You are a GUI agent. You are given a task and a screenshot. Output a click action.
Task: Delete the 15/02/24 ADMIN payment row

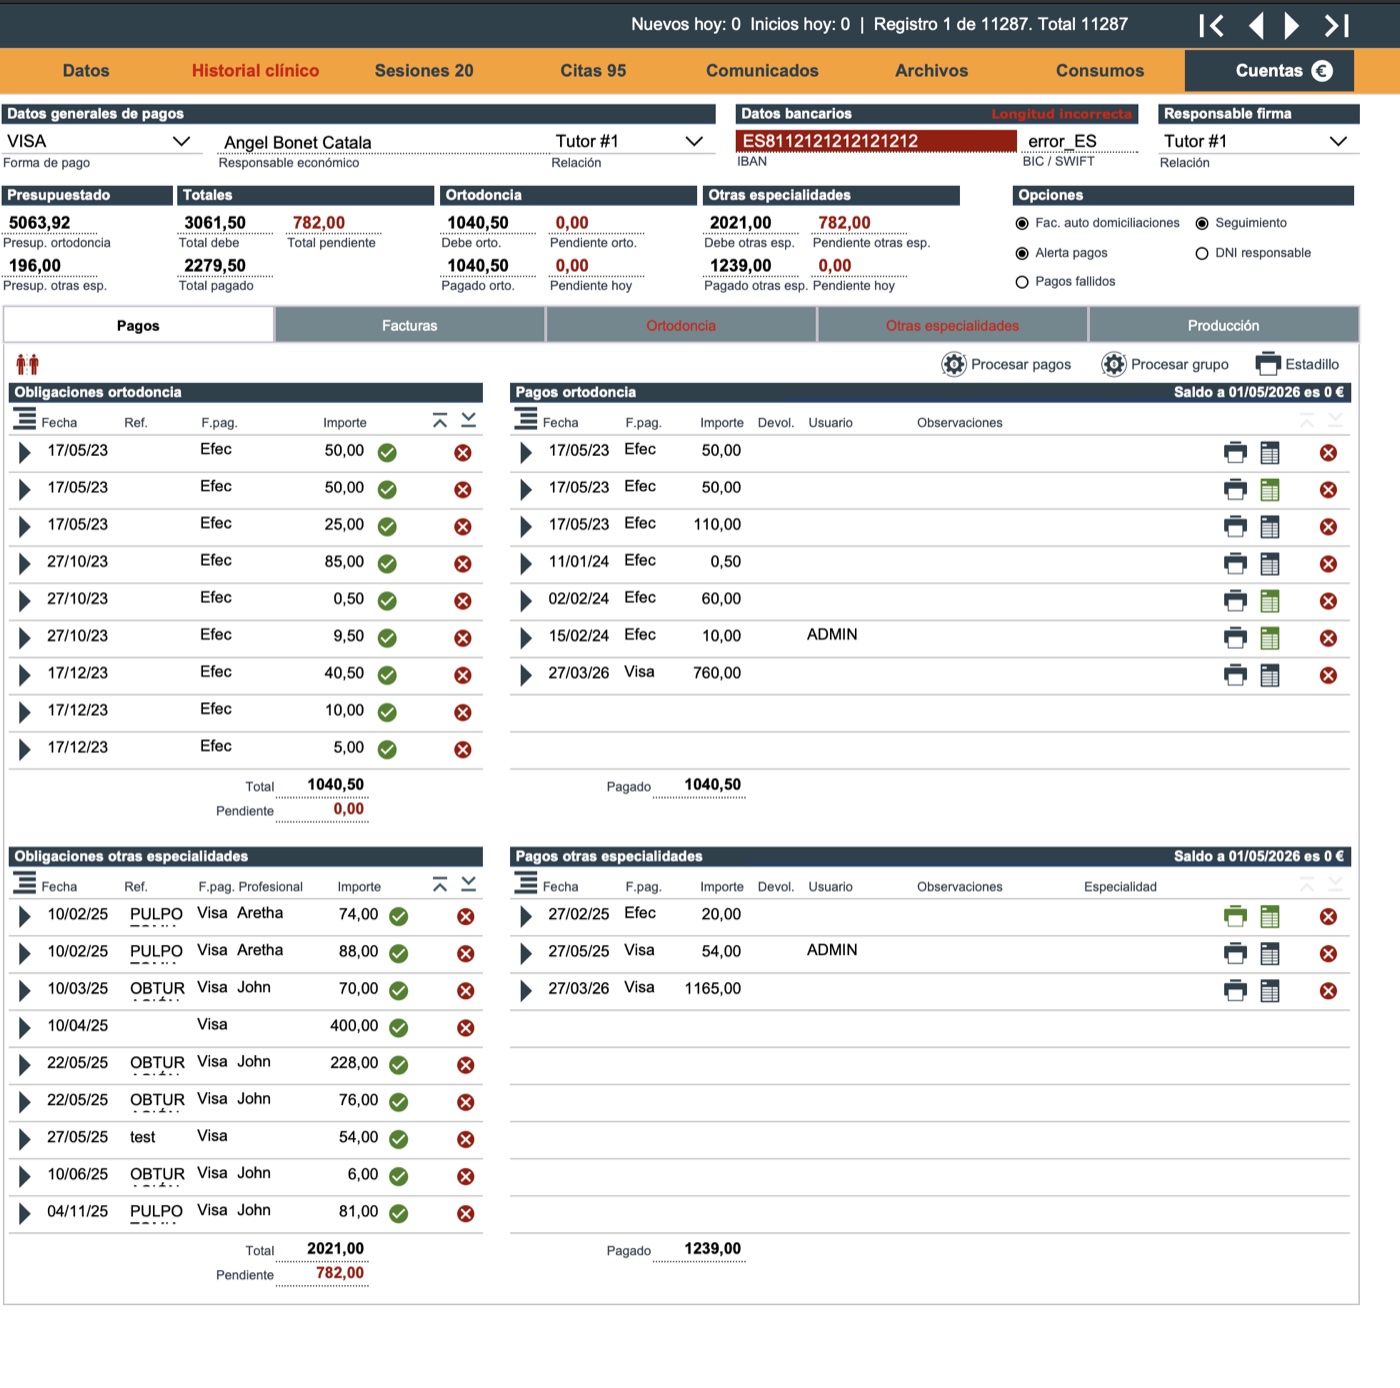pos(1328,638)
